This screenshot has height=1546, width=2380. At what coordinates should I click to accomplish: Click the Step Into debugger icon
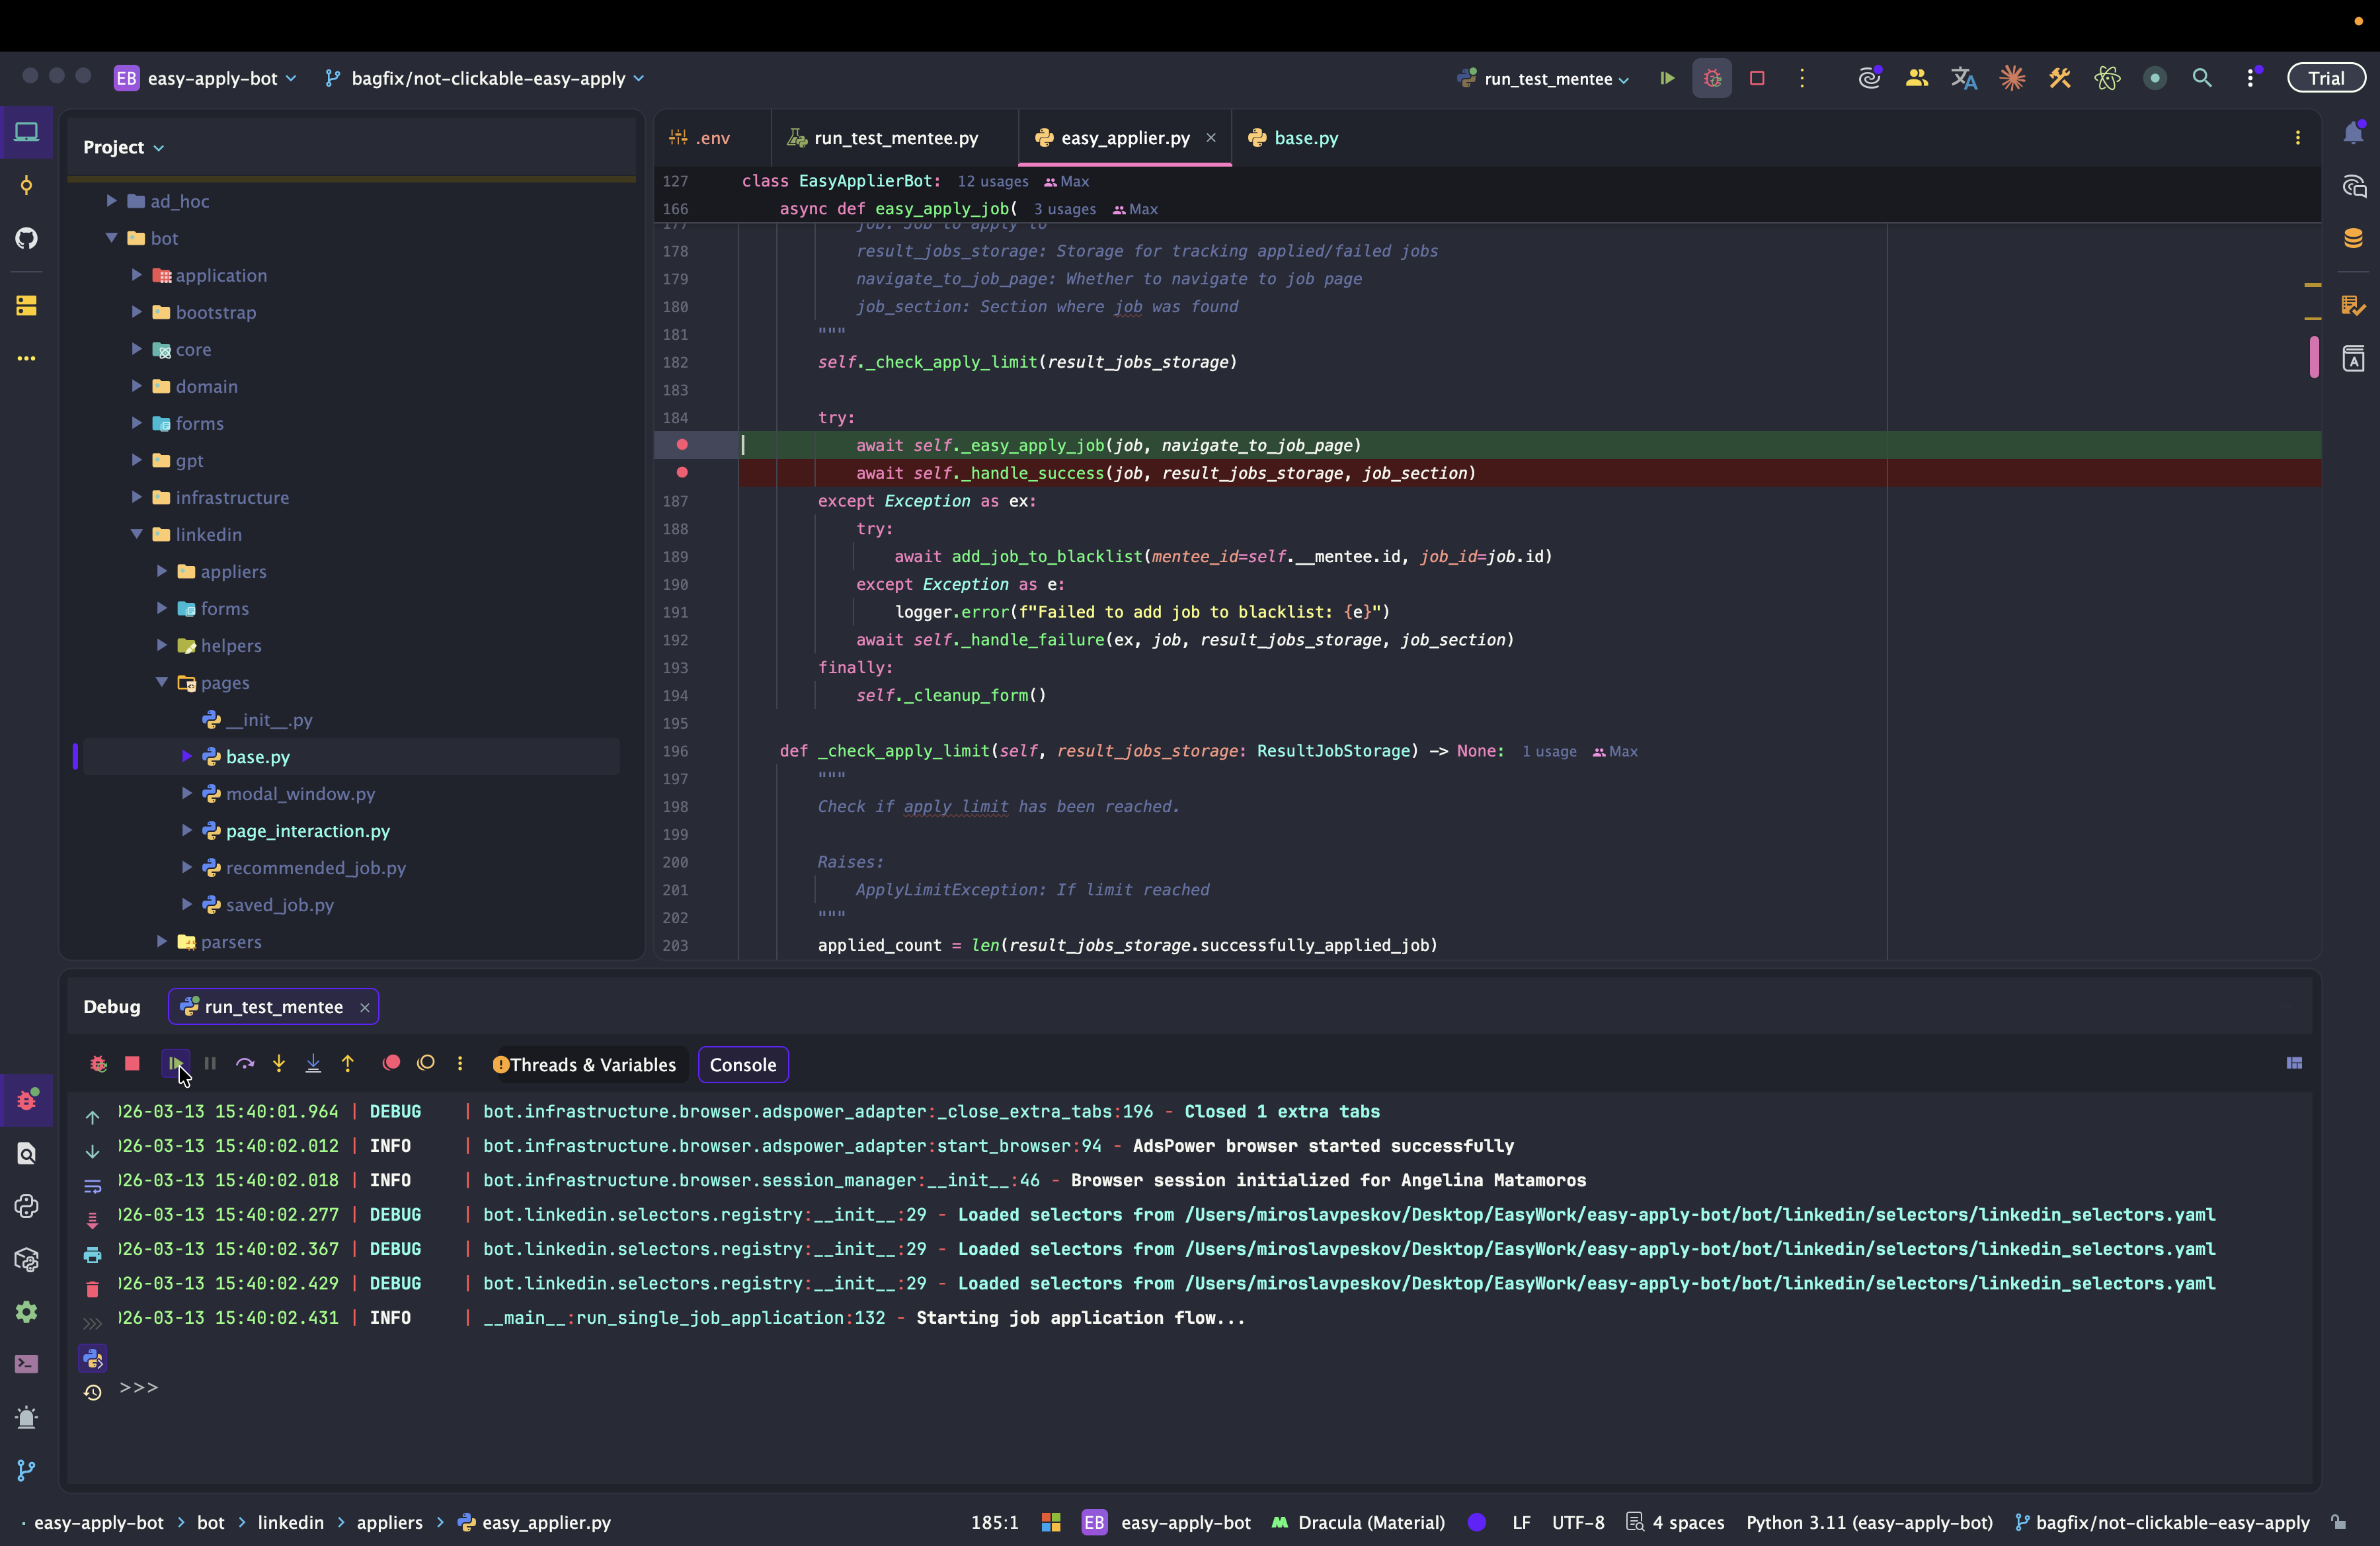279,1064
